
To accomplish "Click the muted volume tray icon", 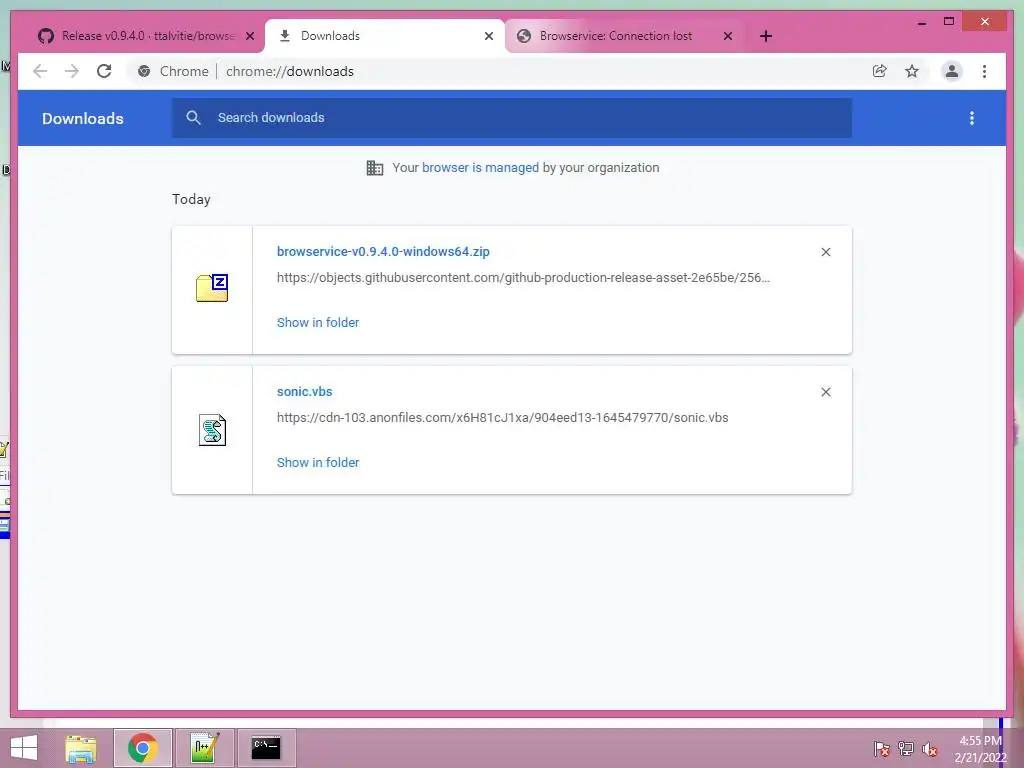I will point(930,749).
